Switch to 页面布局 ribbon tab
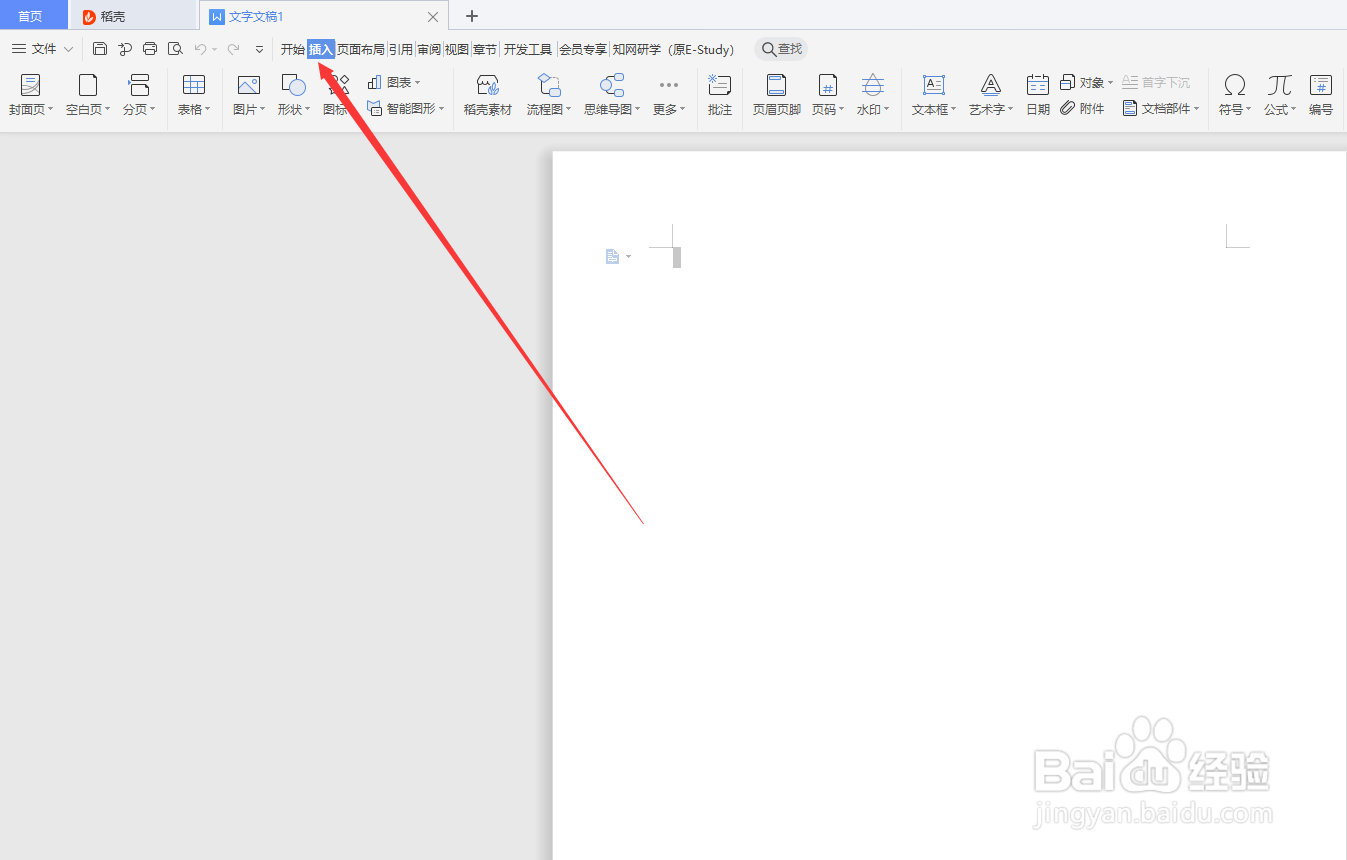 361,49
